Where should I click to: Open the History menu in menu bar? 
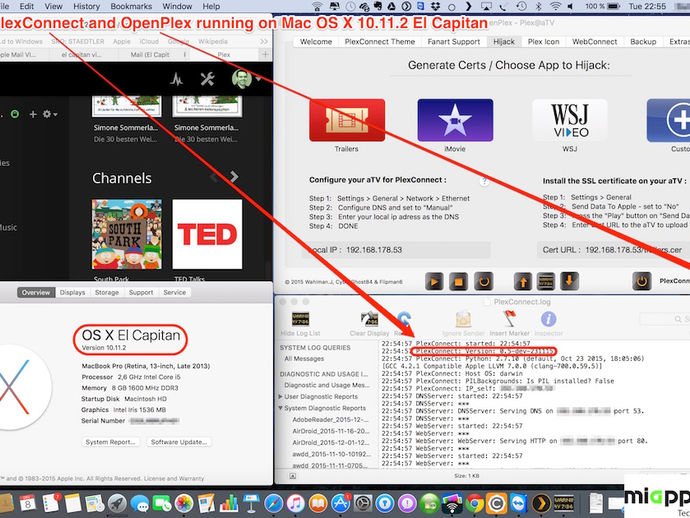click(x=86, y=7)
